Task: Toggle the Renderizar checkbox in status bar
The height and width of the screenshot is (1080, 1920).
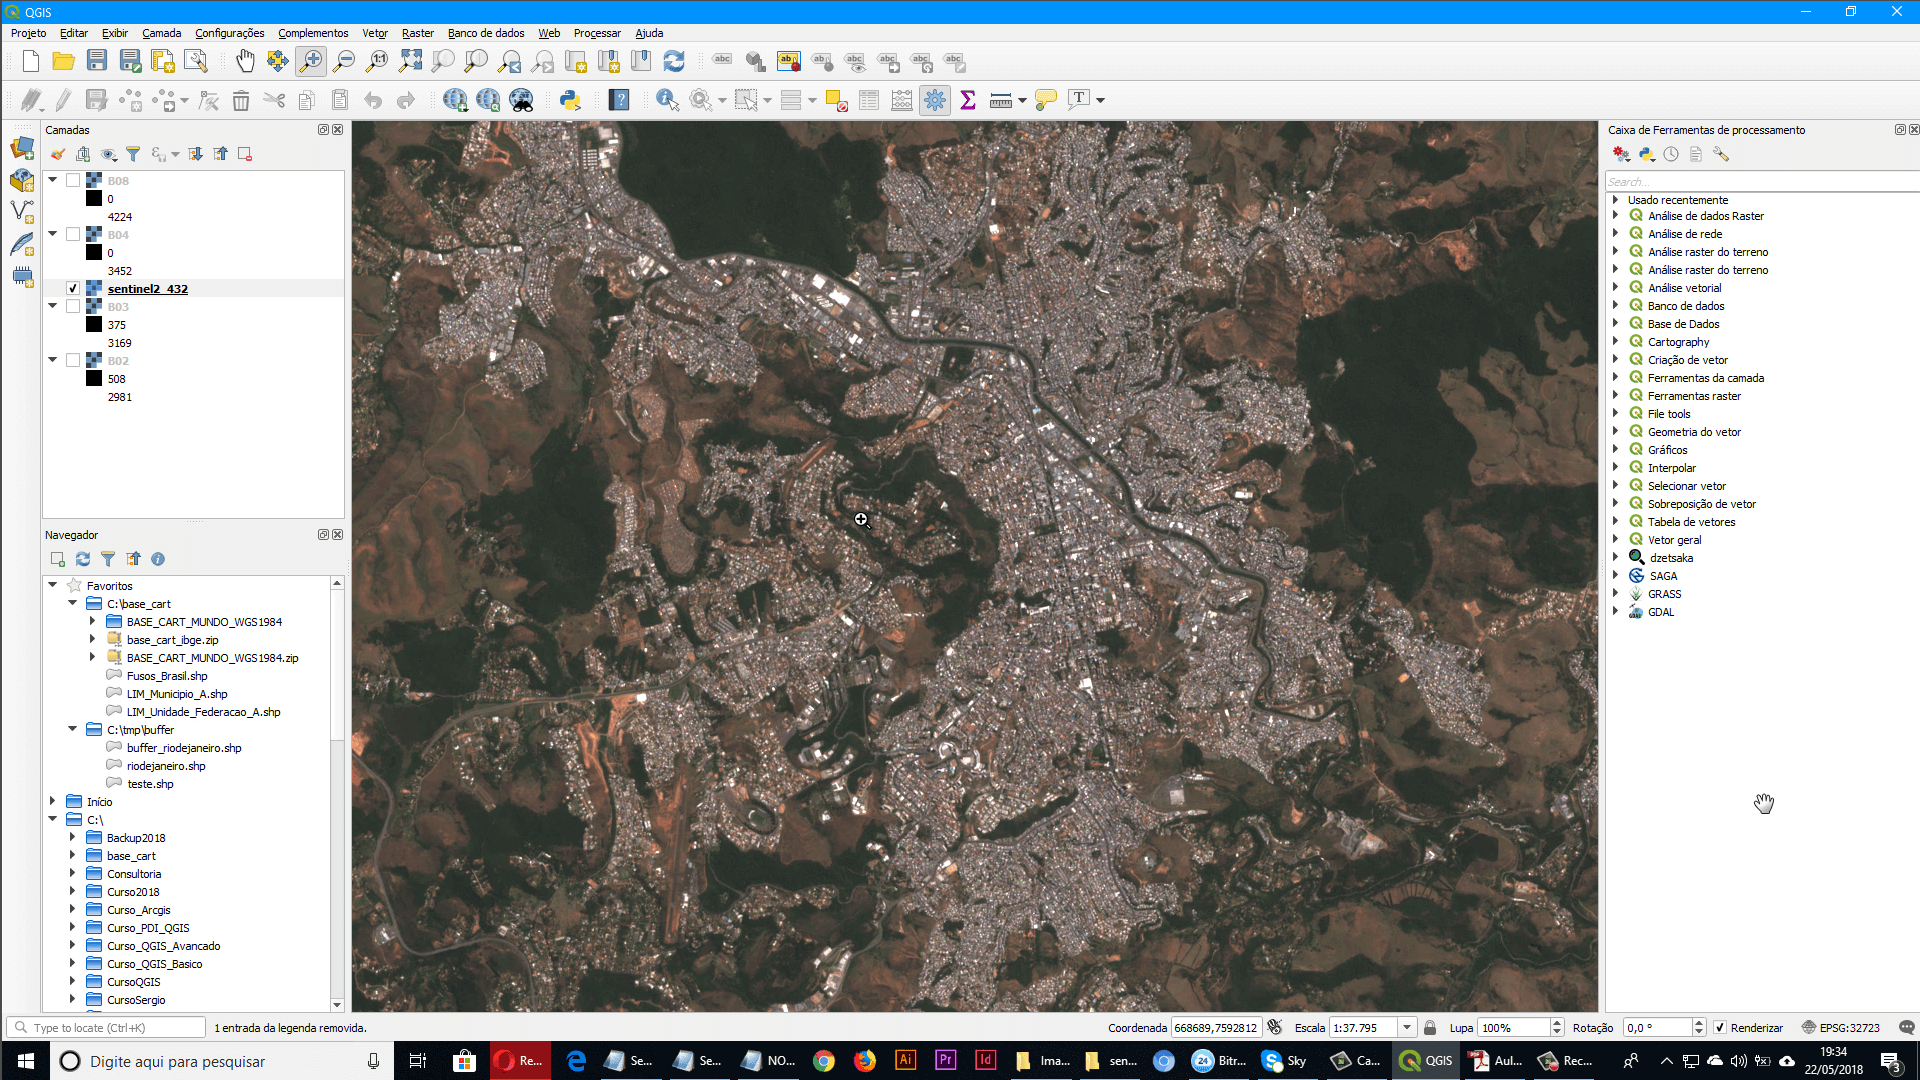Action: (x=1721, y=1027)
